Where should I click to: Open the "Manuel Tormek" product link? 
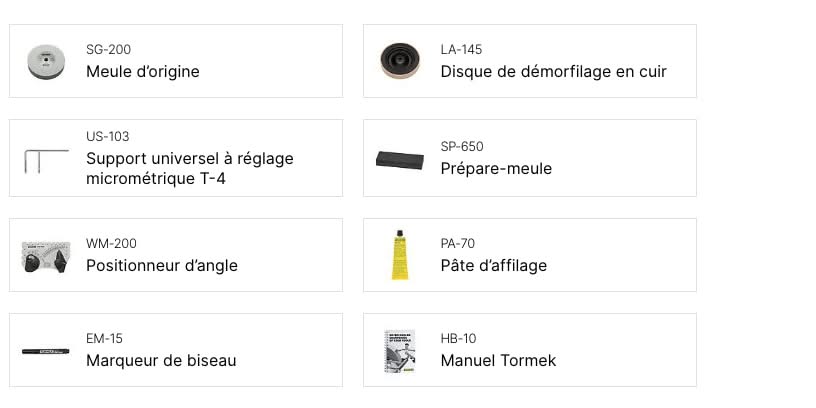click(x=498, y=360)
